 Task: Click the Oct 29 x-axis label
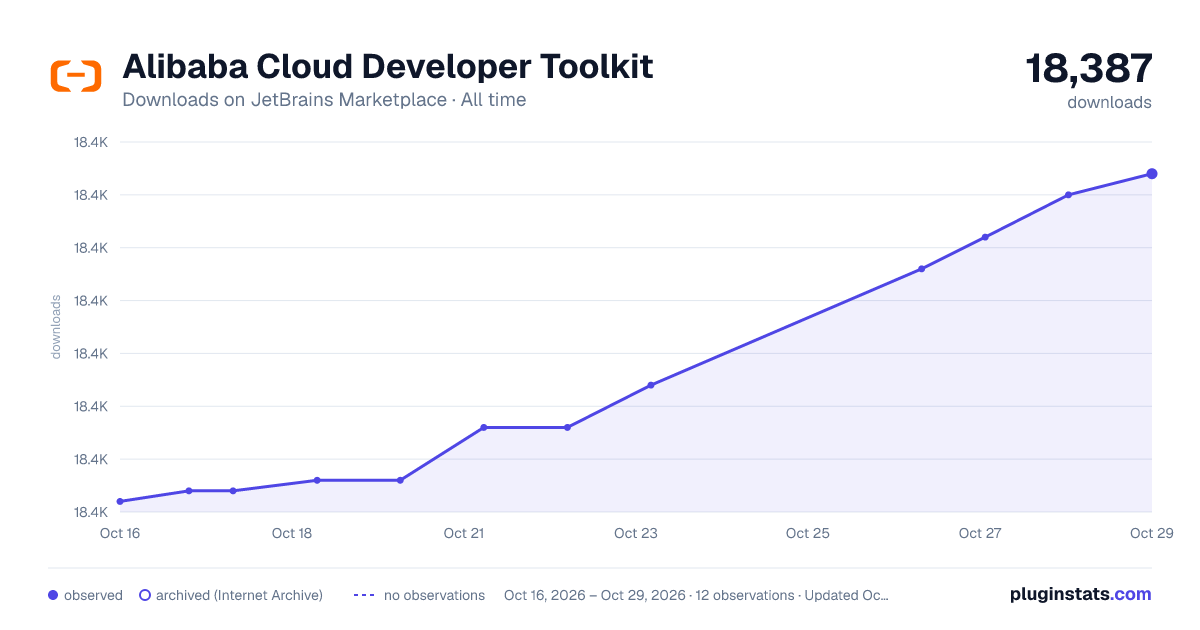(x=1151, y=533)
